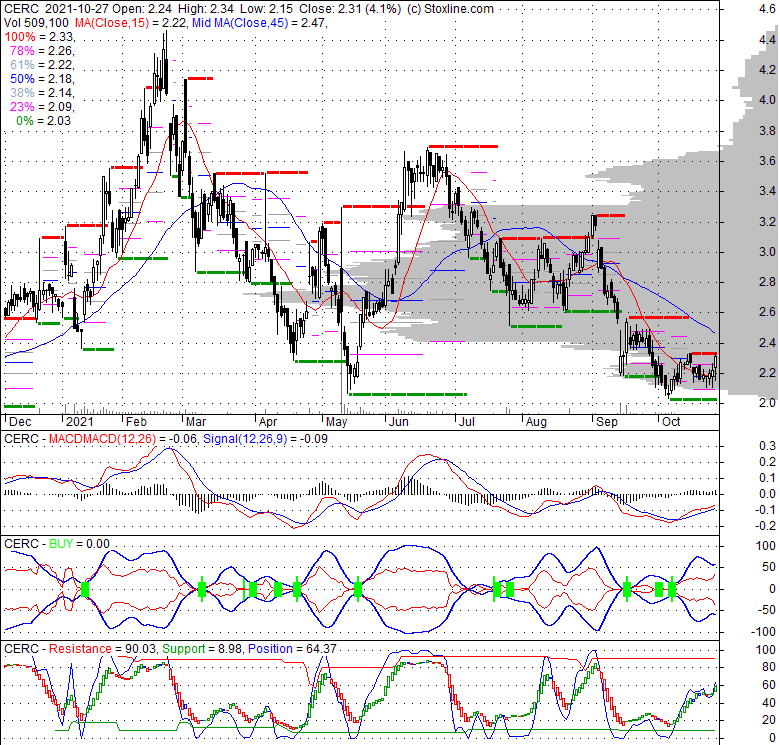Click the 'Sep' month label on time axis
Image resolution: width=780 pixels, height=745 pixels.
pyautogui.click(x=607, y=422)
